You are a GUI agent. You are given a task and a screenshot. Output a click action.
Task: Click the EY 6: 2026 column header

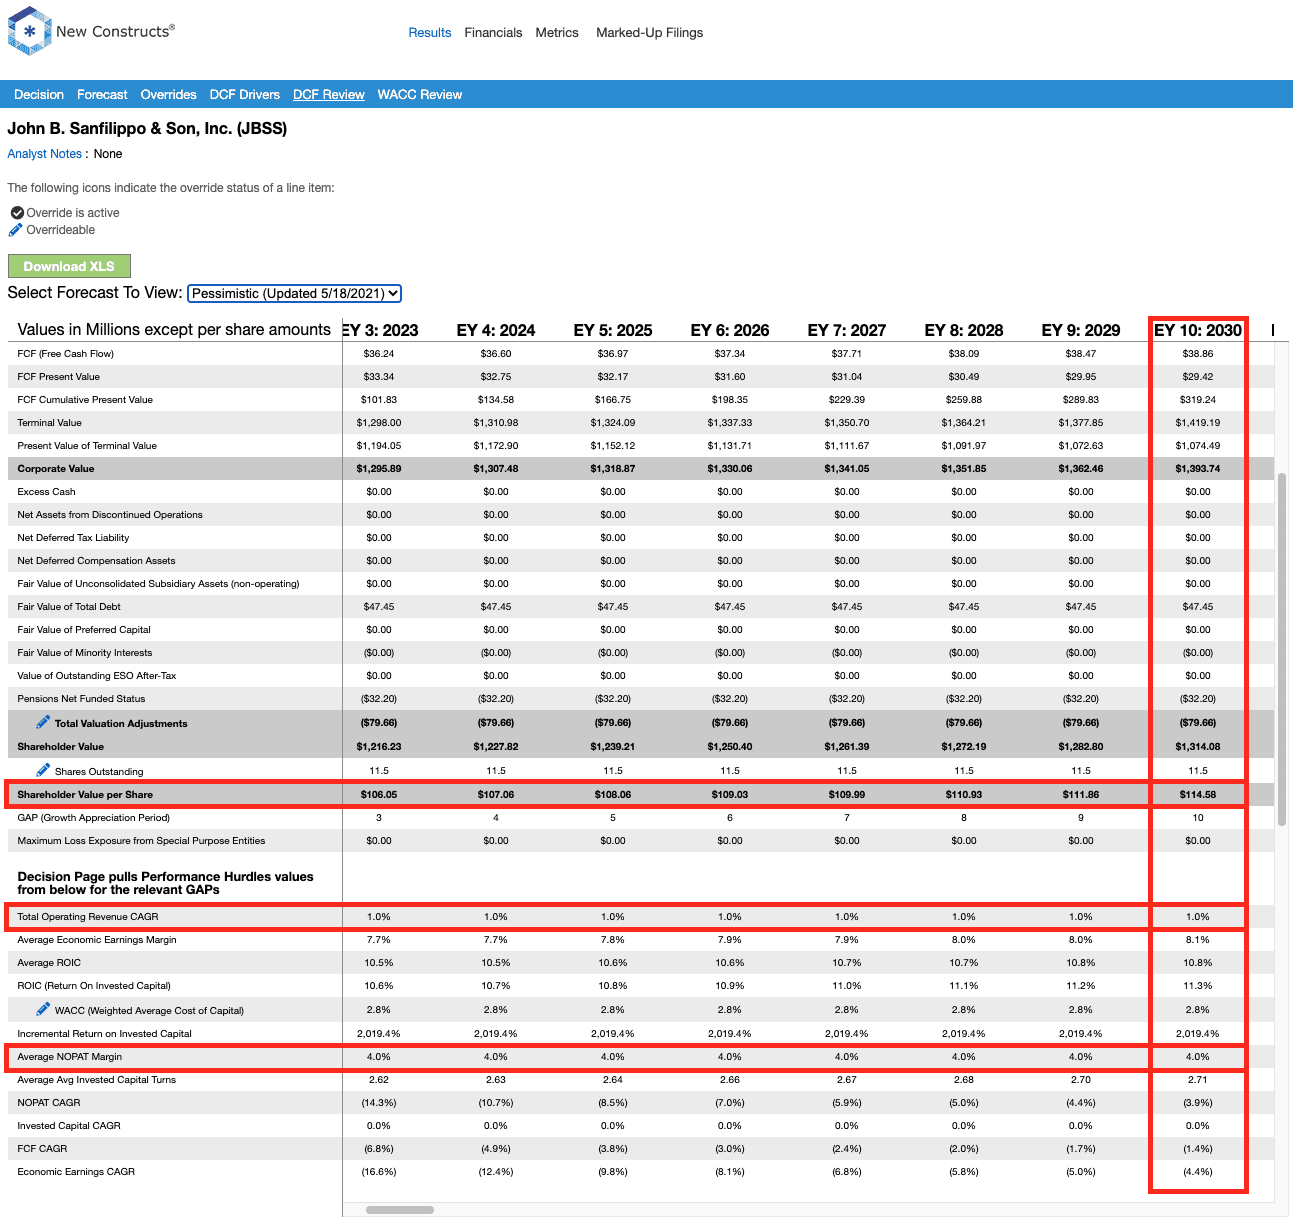[x=730, y=330]
